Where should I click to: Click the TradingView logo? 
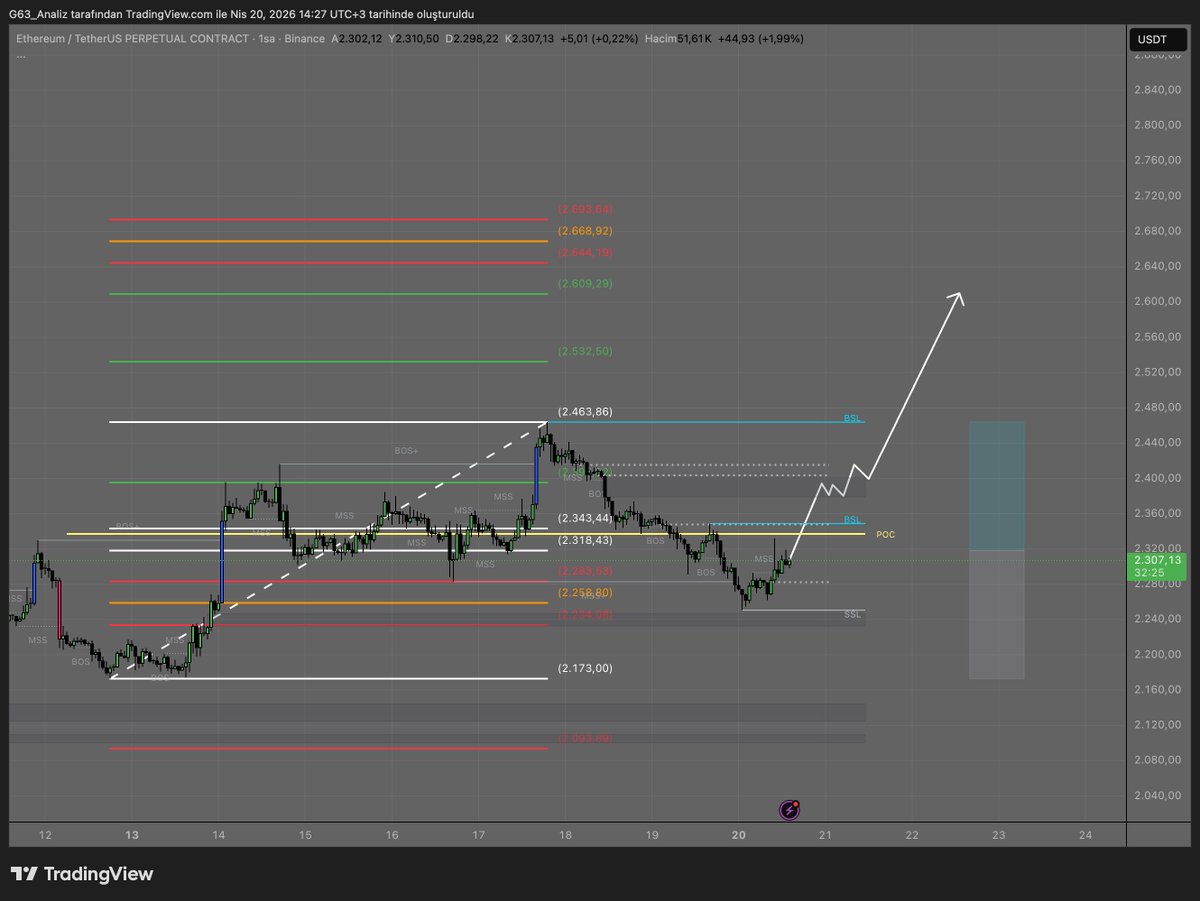point(82,874)
